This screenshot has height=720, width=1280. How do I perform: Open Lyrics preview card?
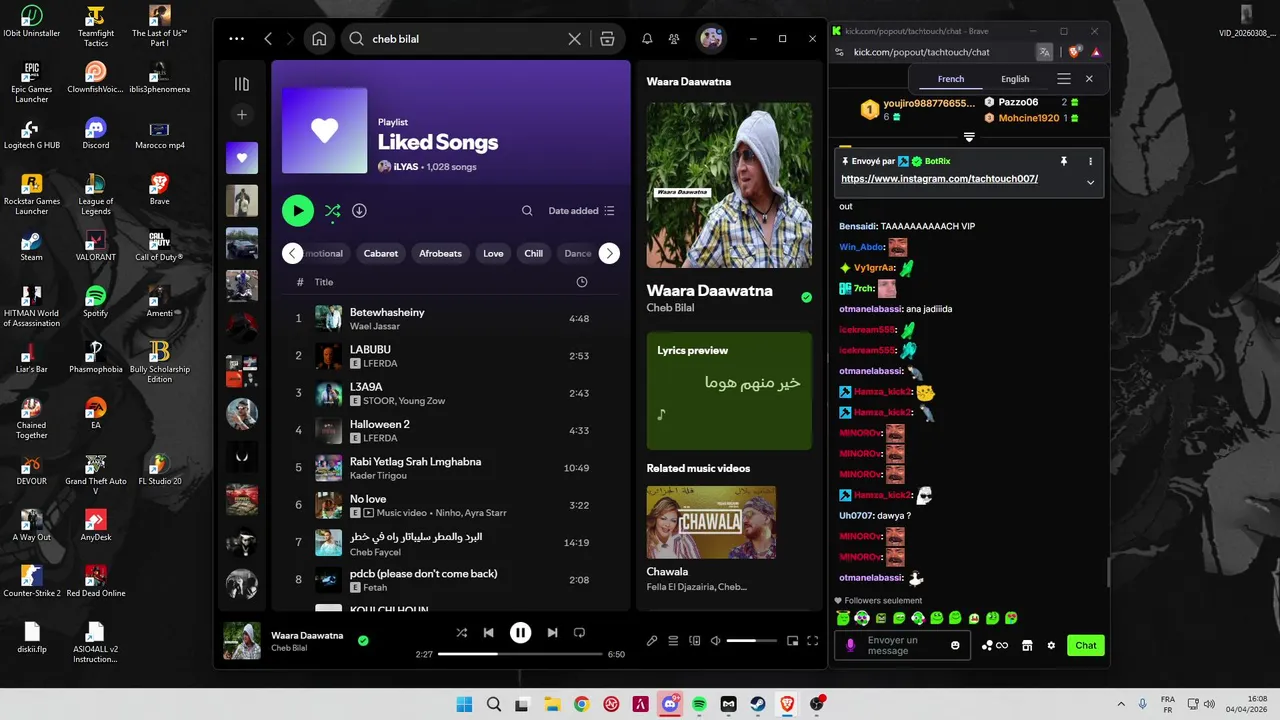point(729,391)
